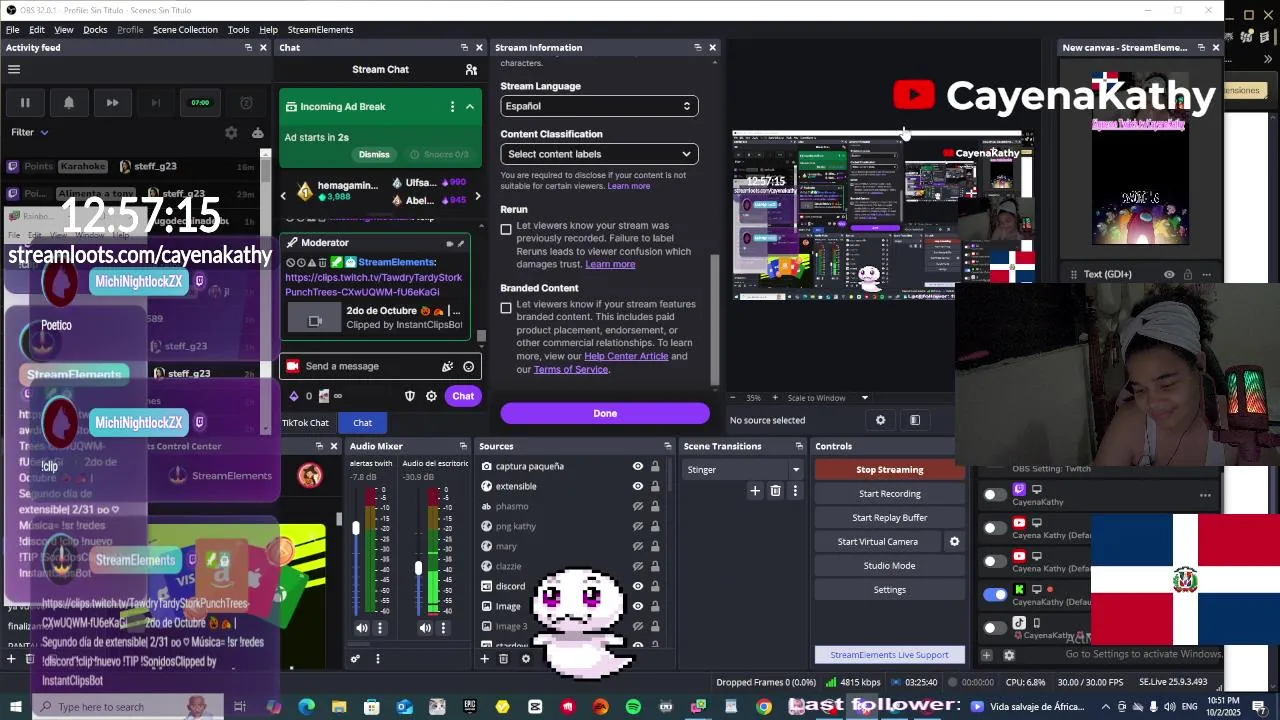The image size is (1280, 720).
Task: Go to next leaderboard entry arrow in chat
Action: coord(477,196)
